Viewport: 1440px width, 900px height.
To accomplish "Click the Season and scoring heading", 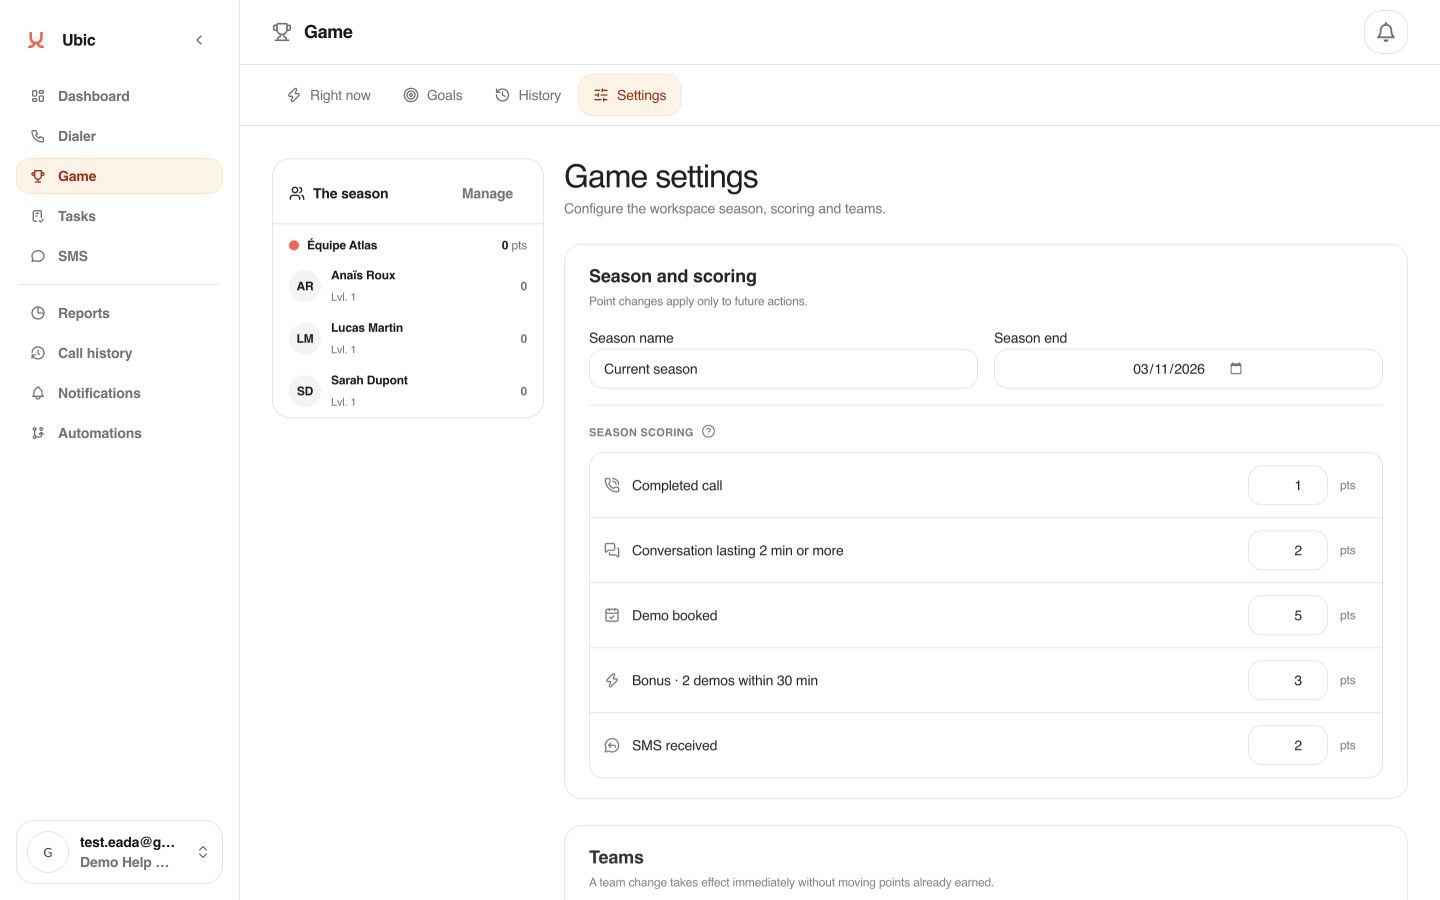I will pos(673,276).
